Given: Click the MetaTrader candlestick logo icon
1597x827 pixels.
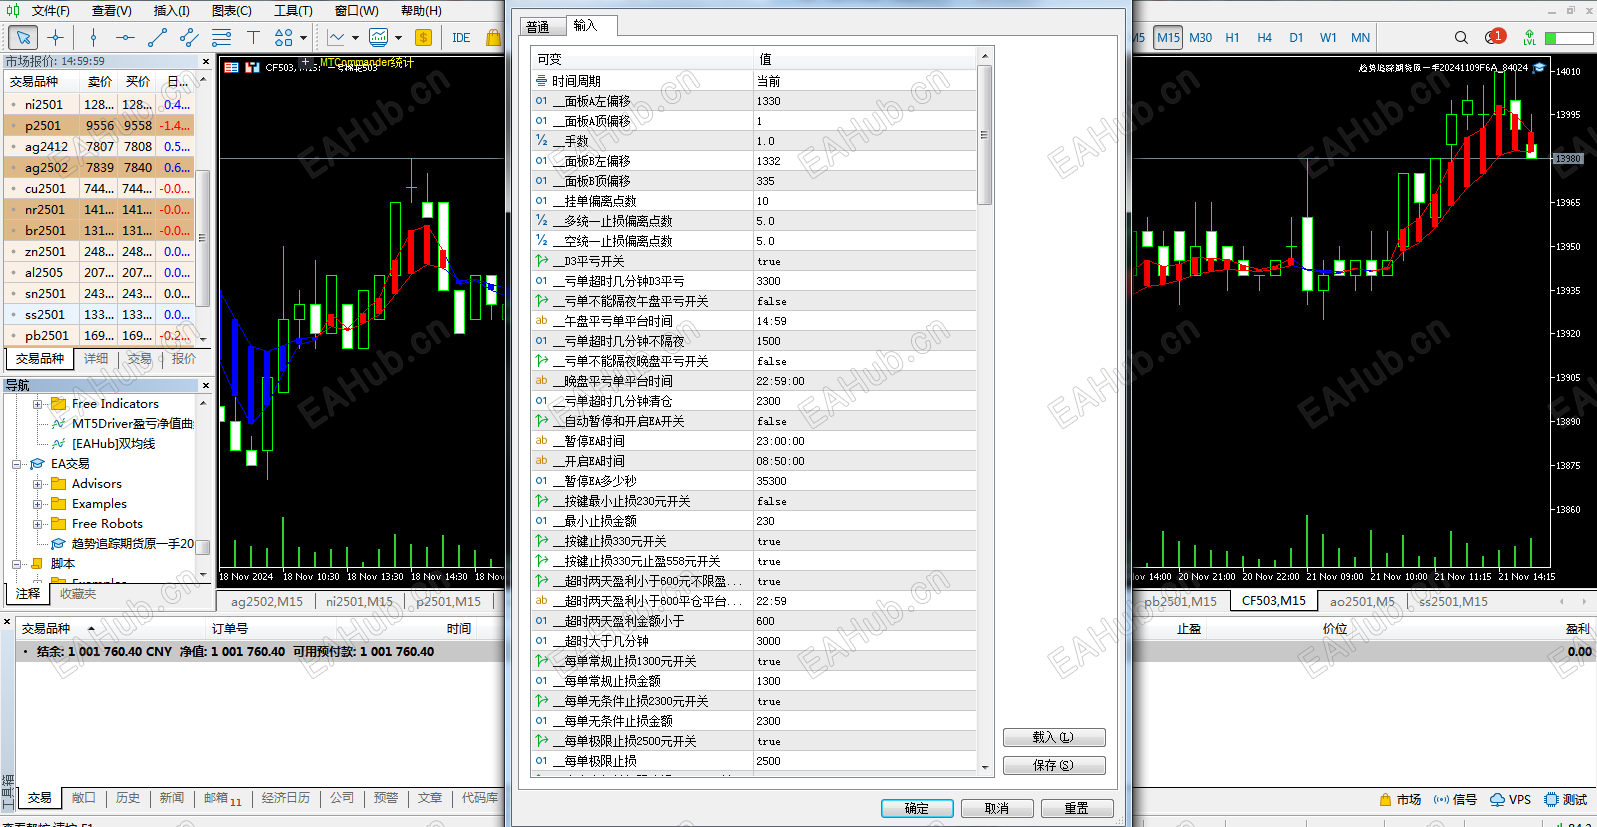Looking at the screenshot, I should 13,10.
